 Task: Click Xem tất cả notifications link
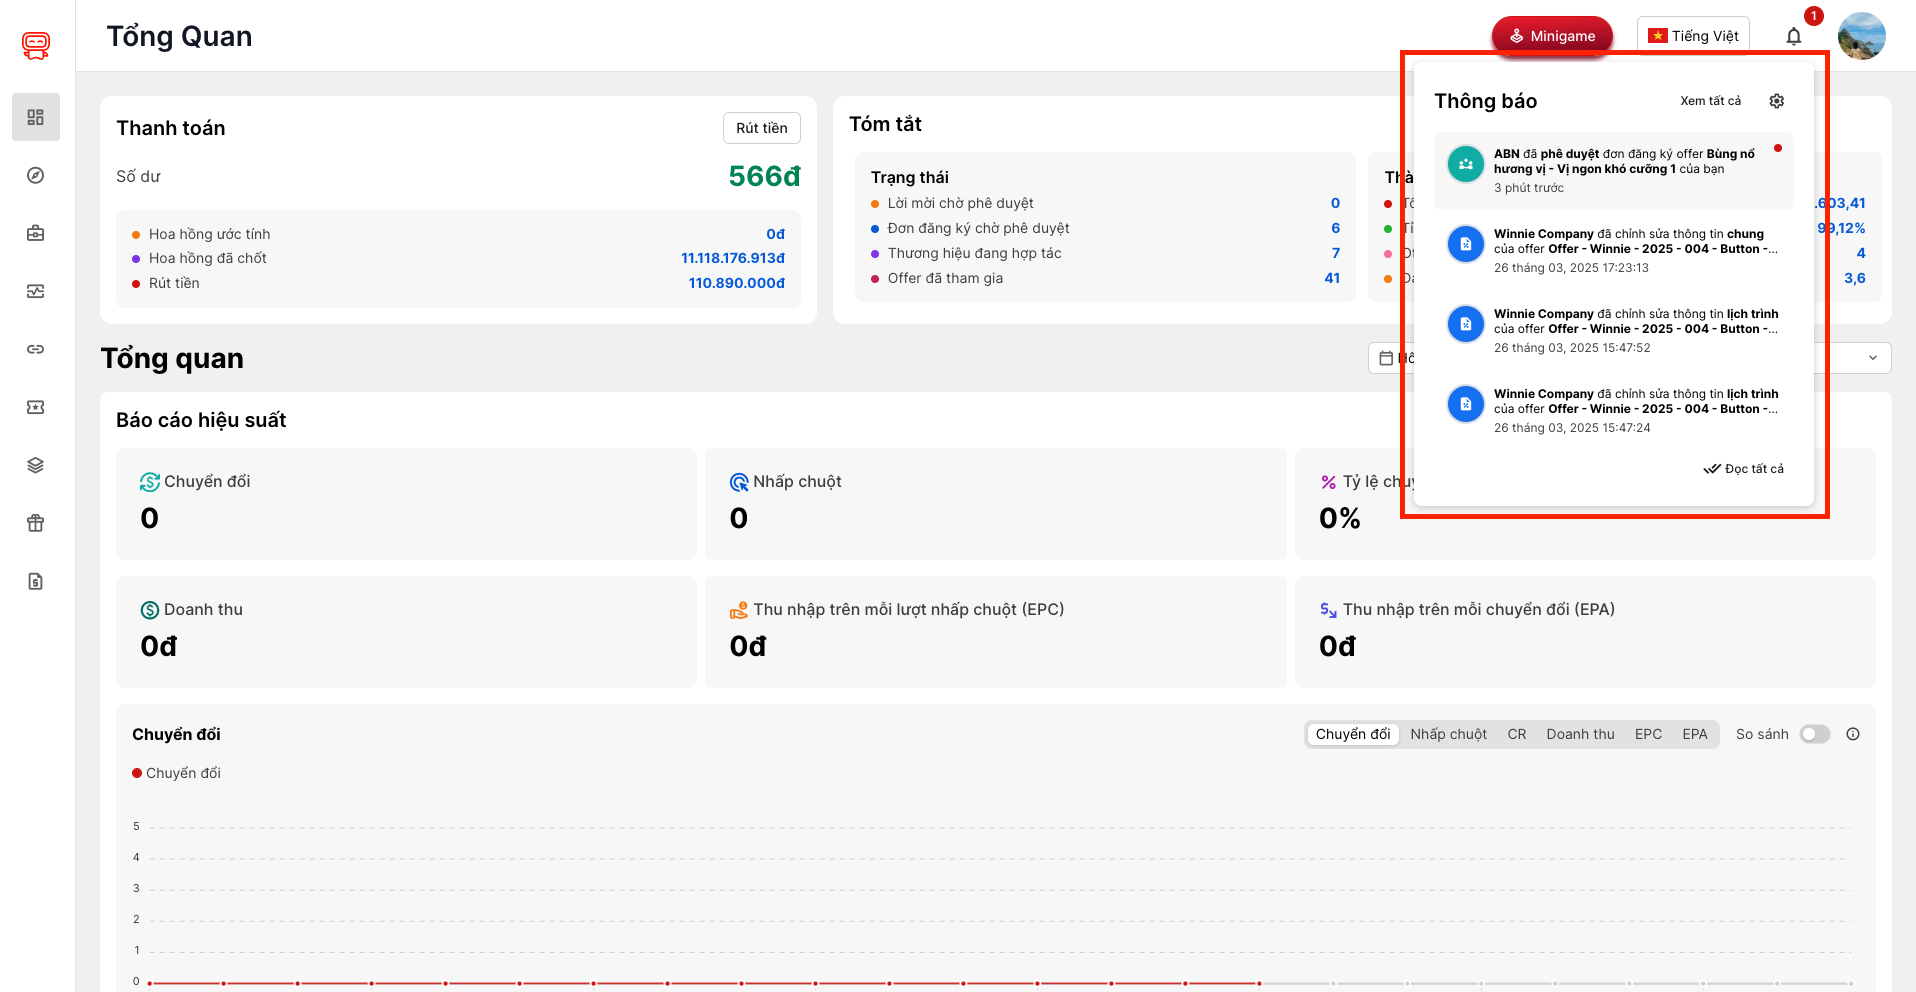[x=1710, y=101]
